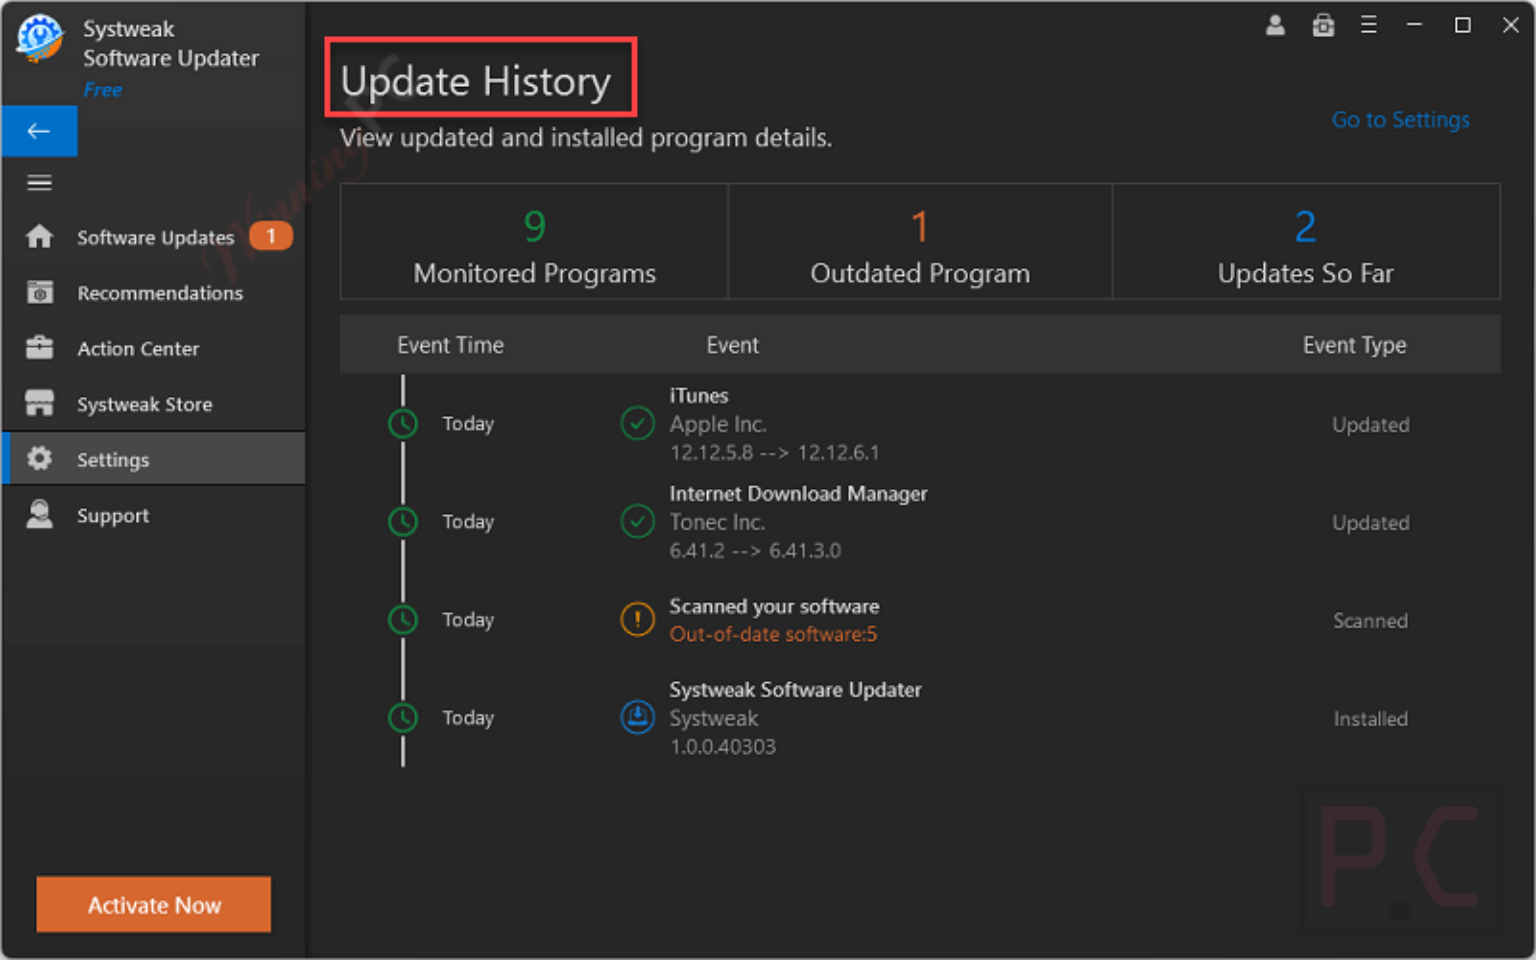Viewport: 1536px width, 960px height.
Task: Click the Activate Now button
Action: [x=154, y=905]
